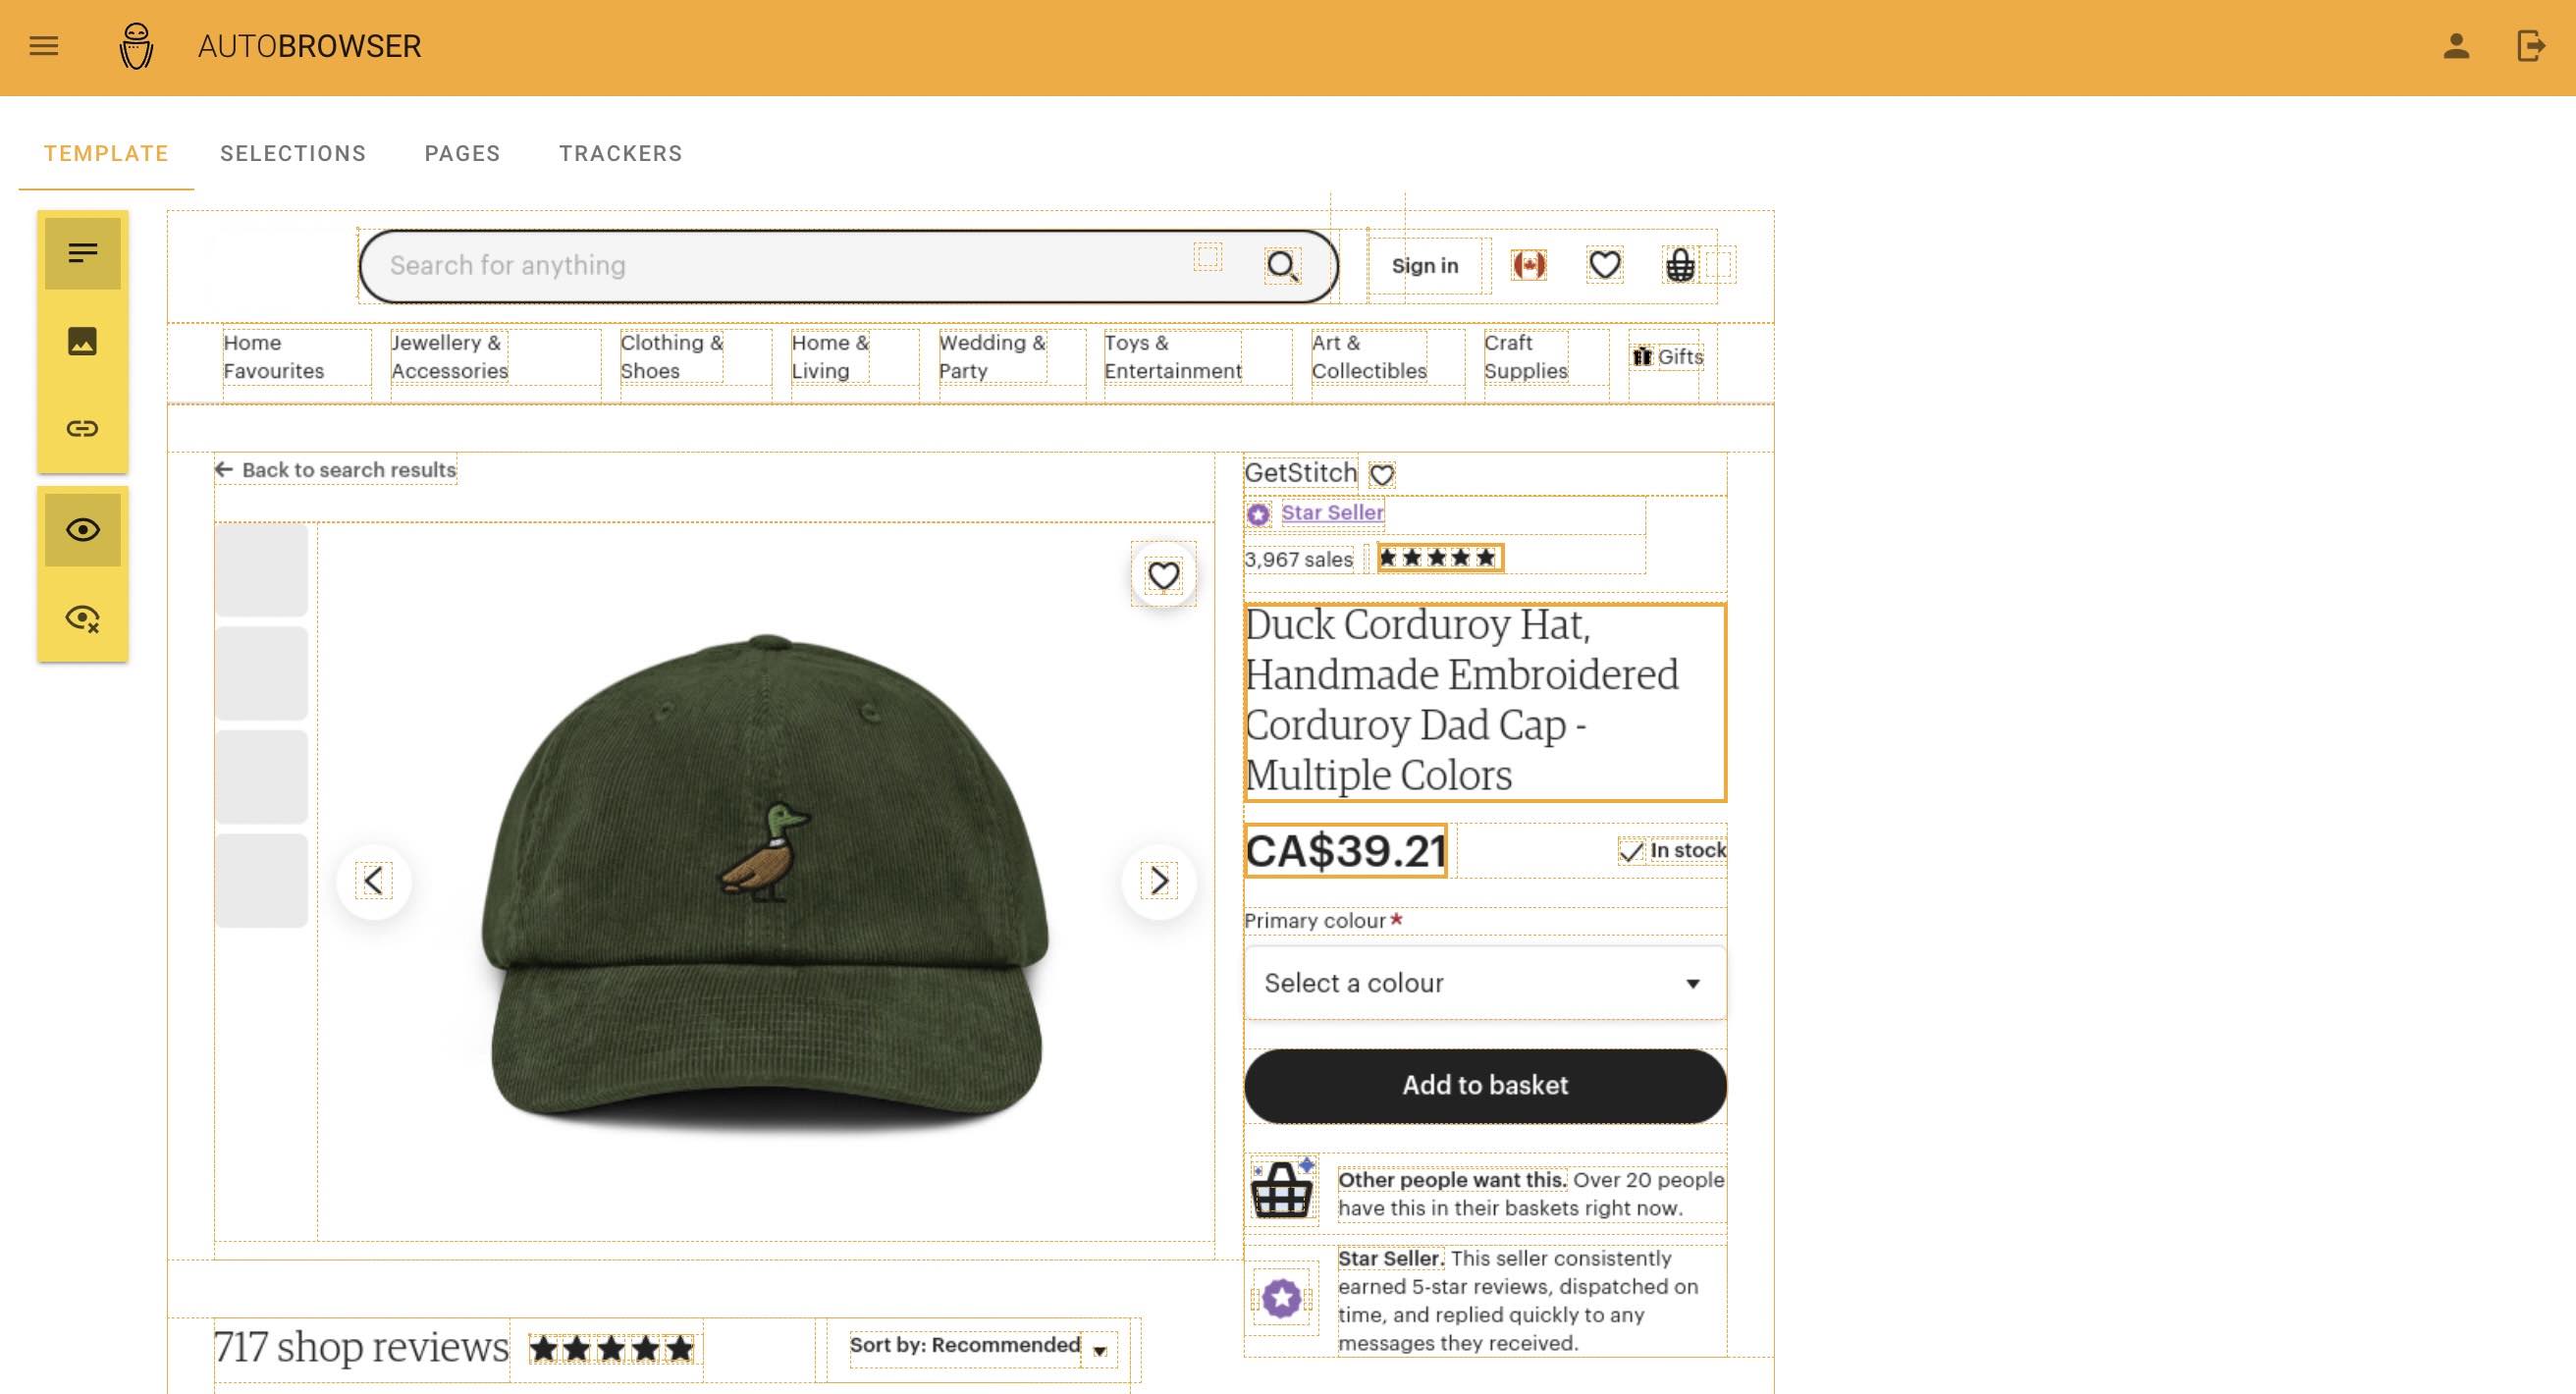Switch to the TRACKERS tab
Screen dimensions: 2576x1394
(620, 154)
